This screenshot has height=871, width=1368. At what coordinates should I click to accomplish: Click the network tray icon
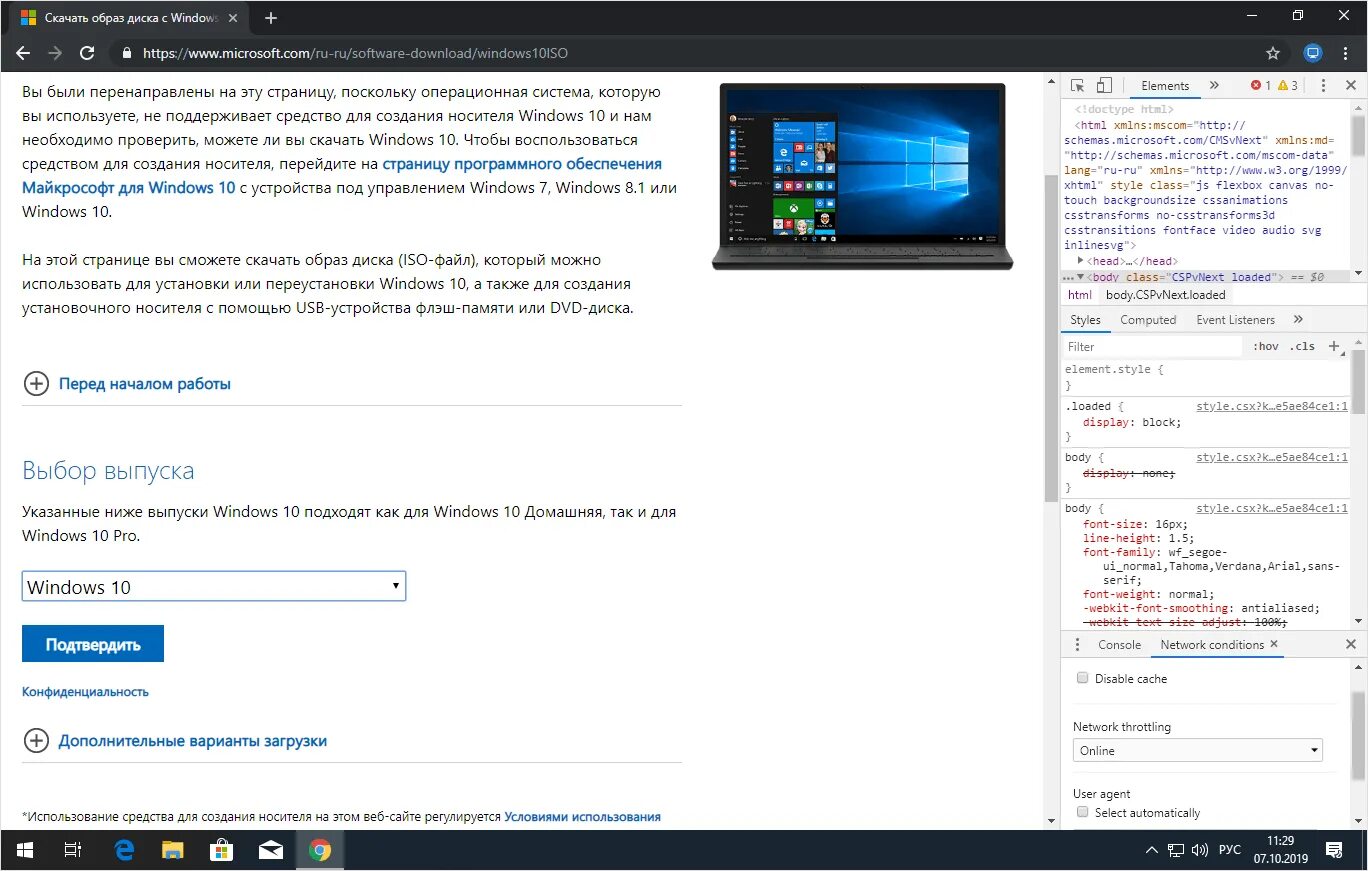(1176, 850)
